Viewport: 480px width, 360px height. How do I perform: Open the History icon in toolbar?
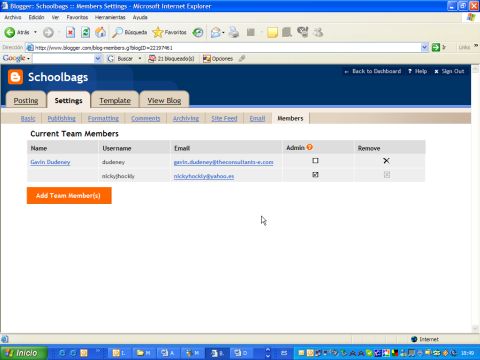[198, 32]
